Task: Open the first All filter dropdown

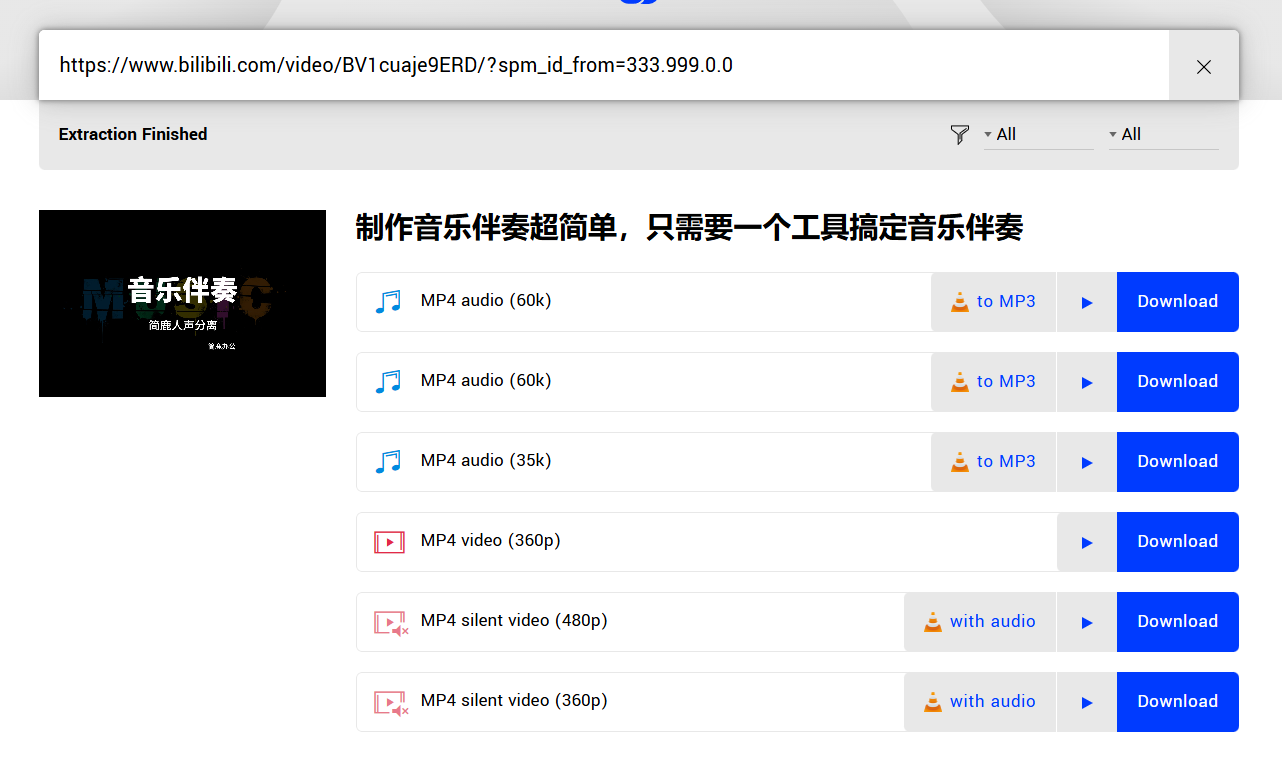Action: [x=1037, y=135]
